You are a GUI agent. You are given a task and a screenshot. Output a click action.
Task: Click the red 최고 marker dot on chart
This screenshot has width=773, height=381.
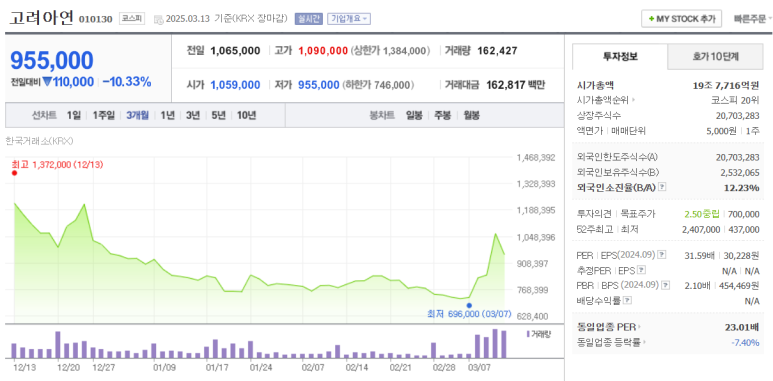point(14,173)
